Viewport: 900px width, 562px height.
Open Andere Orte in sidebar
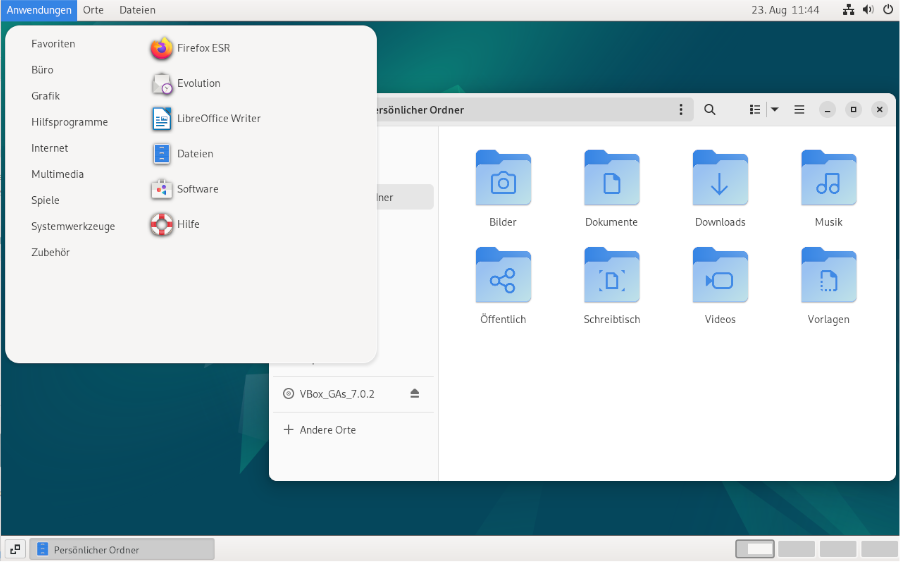[353, 430]
